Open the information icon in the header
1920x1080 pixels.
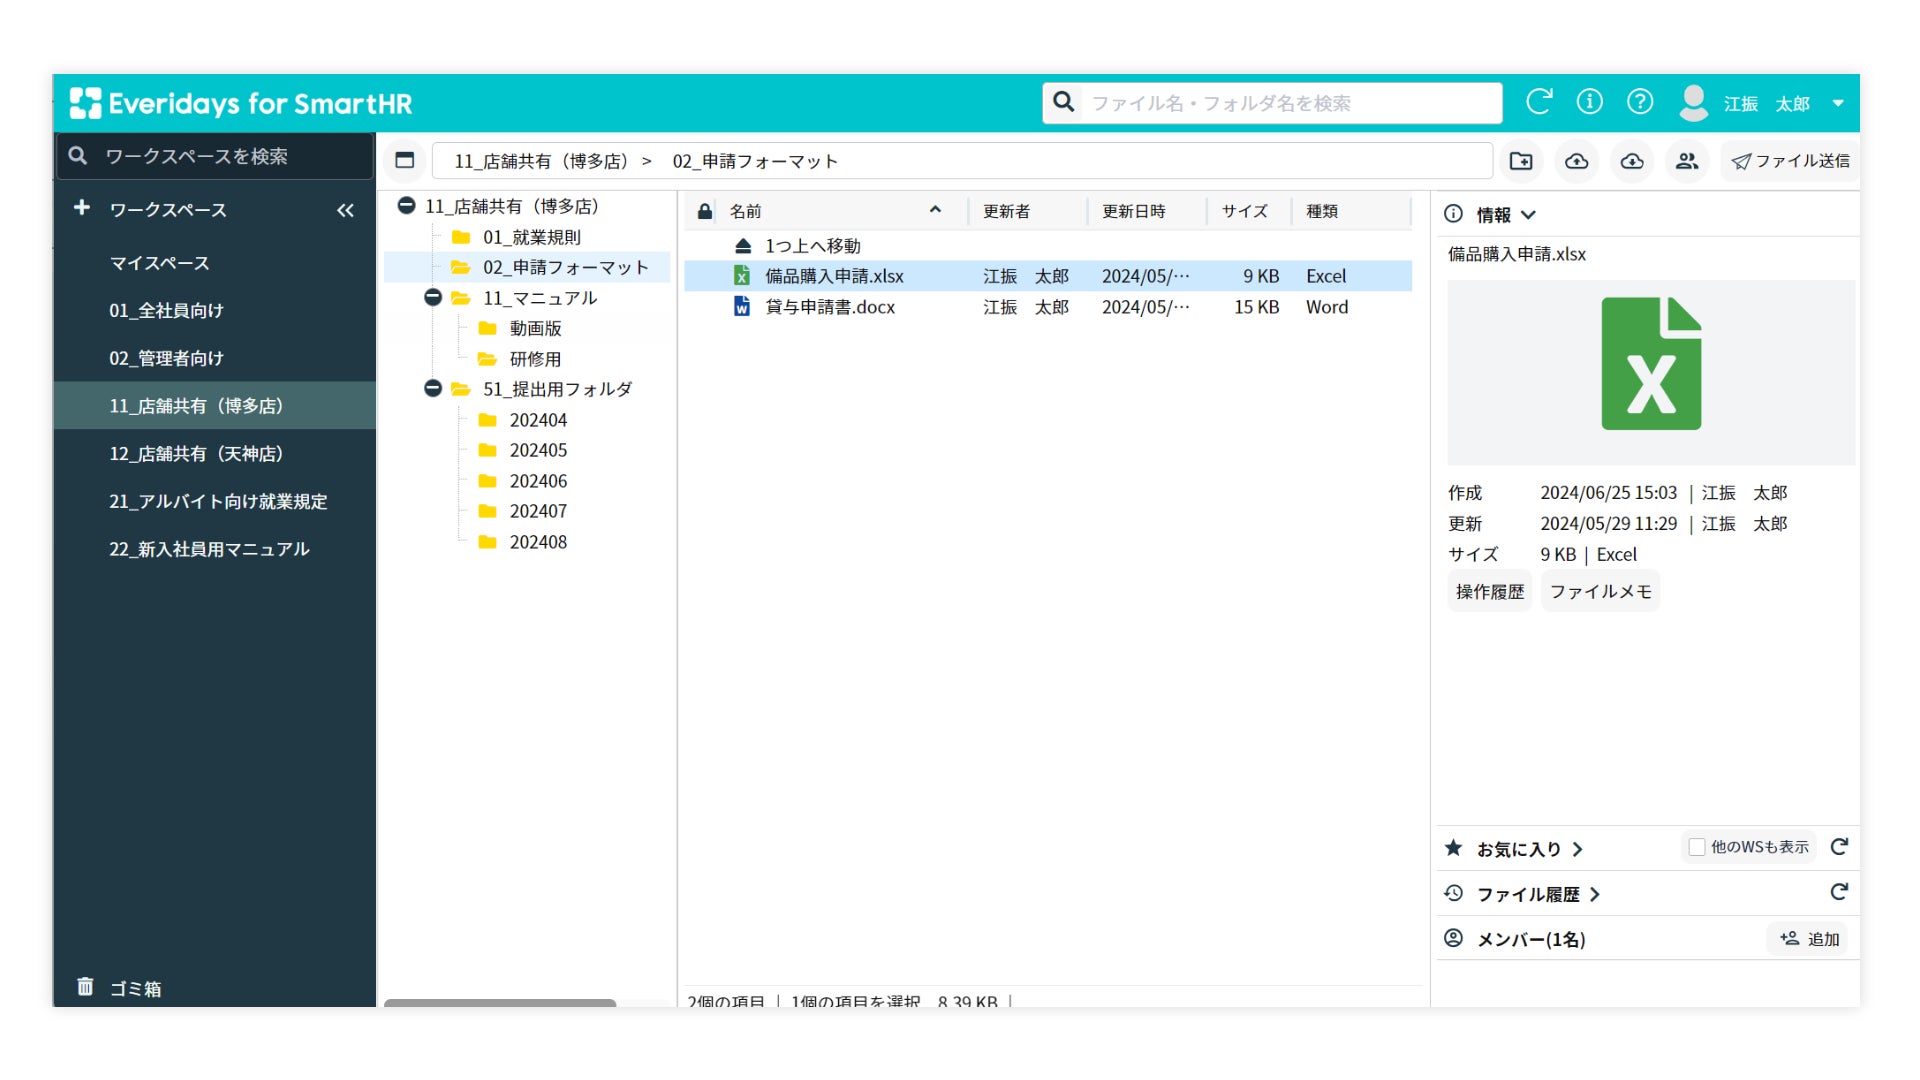tap(1589, 102)
